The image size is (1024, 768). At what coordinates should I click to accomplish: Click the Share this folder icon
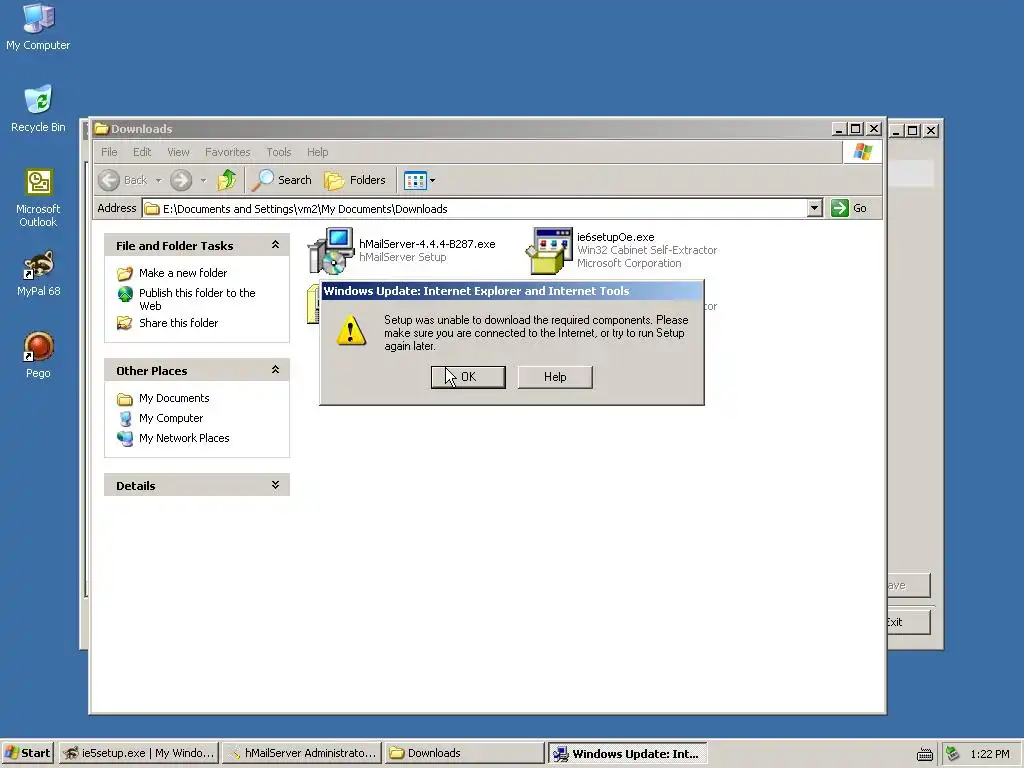point(125,323)
